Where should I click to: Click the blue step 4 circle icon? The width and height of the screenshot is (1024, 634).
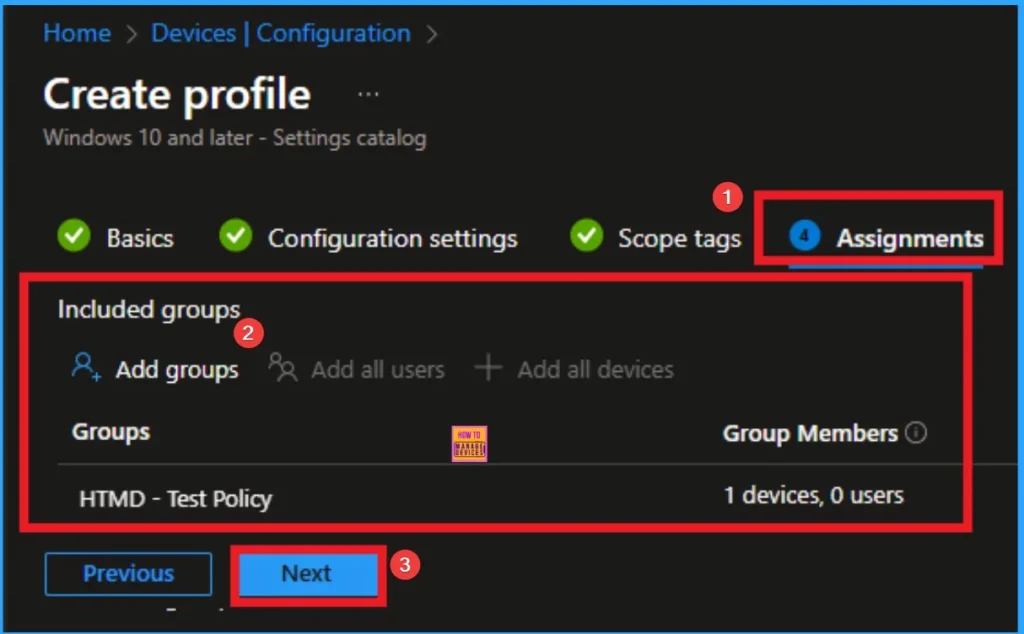pyautogui.click(x=804, y=237)
